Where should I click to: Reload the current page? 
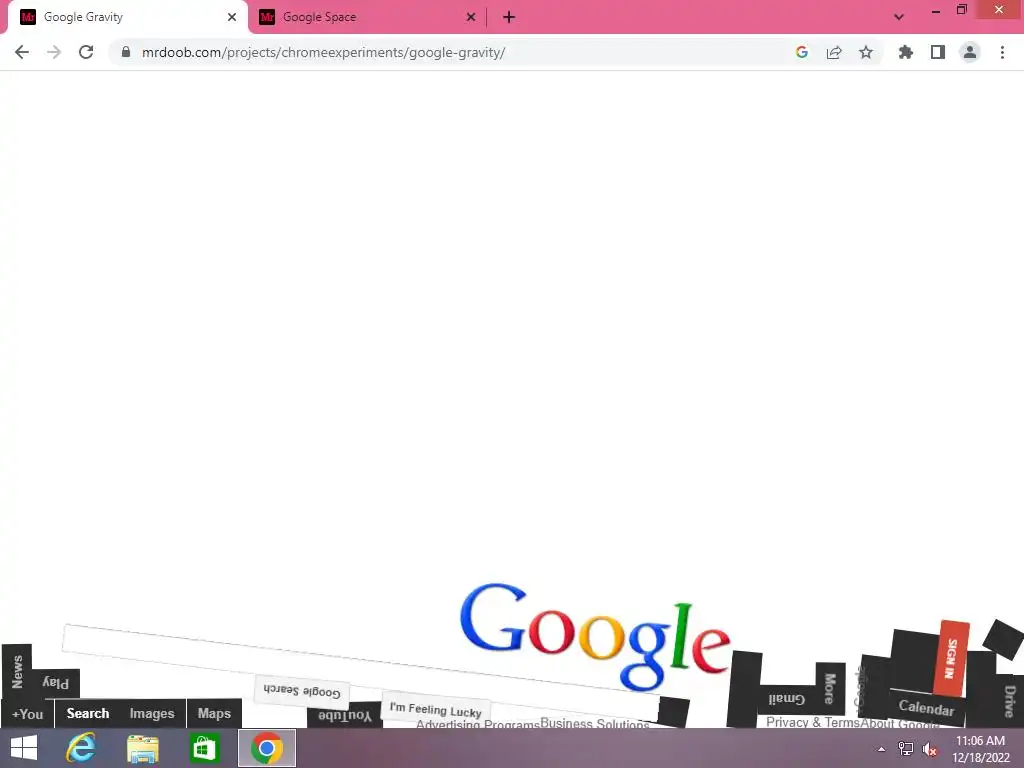point(86,52)
